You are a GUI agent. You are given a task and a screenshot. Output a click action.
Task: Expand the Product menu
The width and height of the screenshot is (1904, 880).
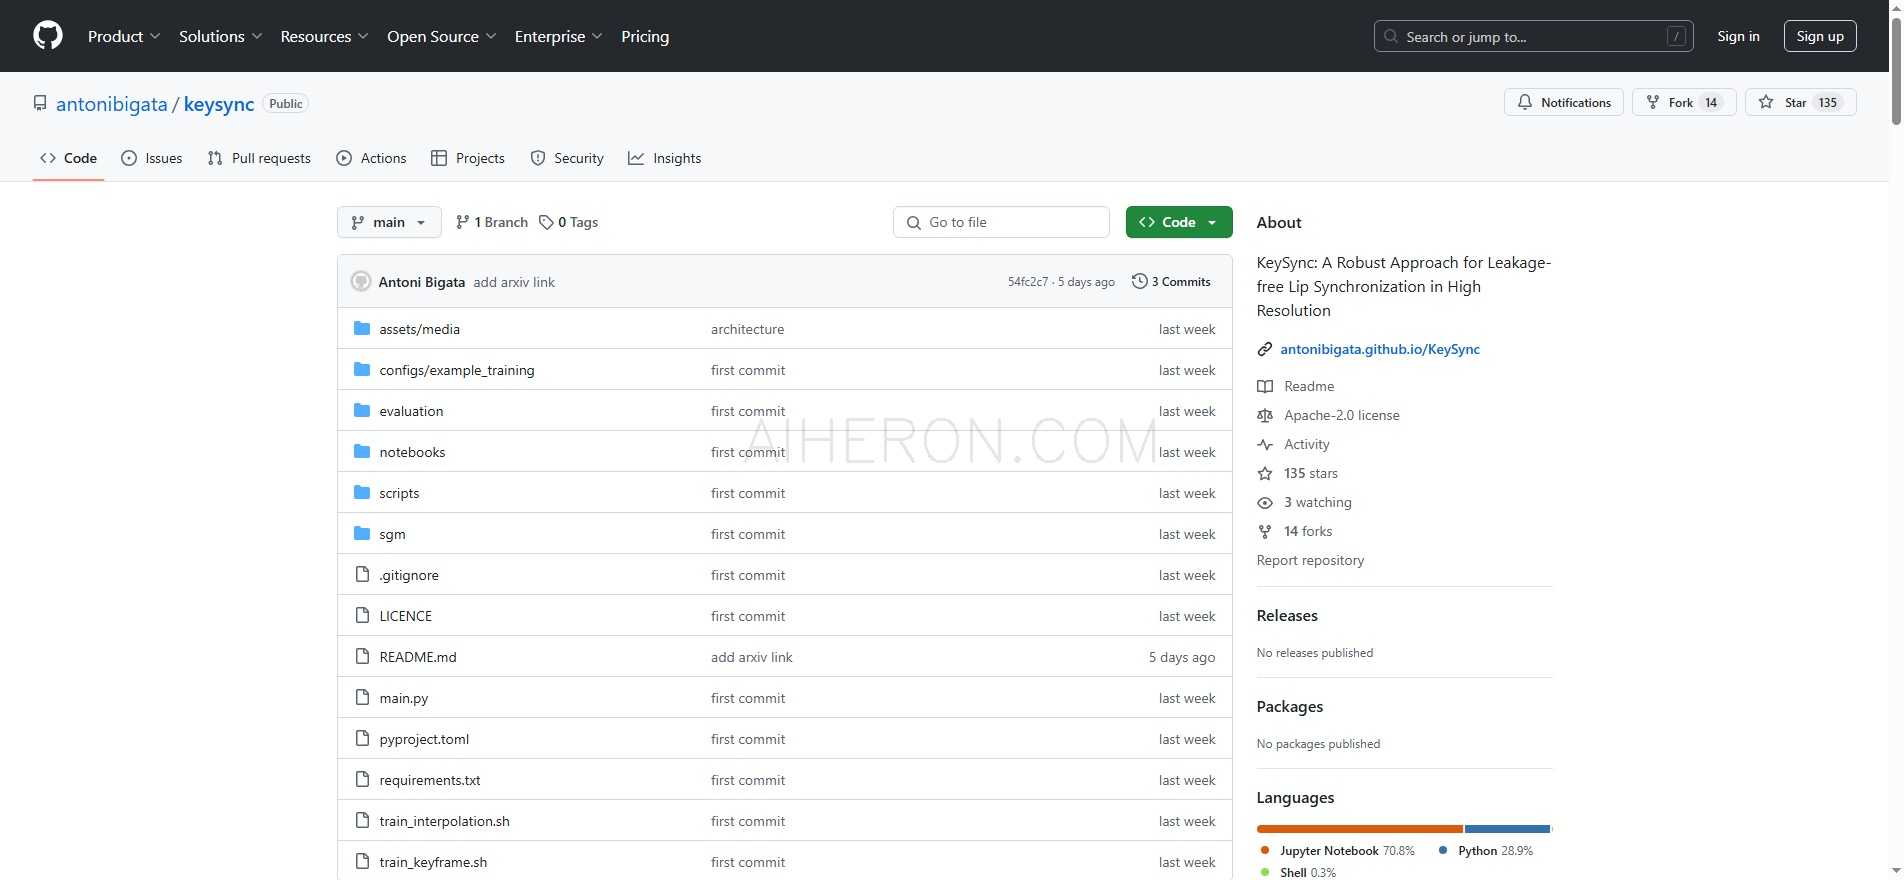[x=123, y=36]
